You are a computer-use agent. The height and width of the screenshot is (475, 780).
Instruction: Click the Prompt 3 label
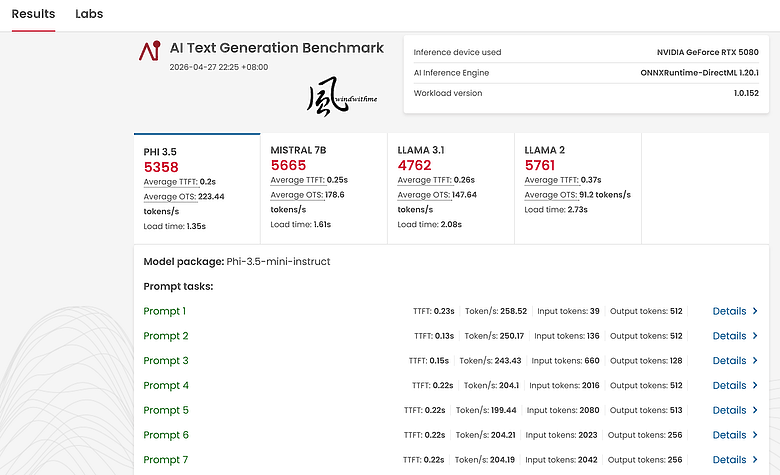tap(166, 361)
